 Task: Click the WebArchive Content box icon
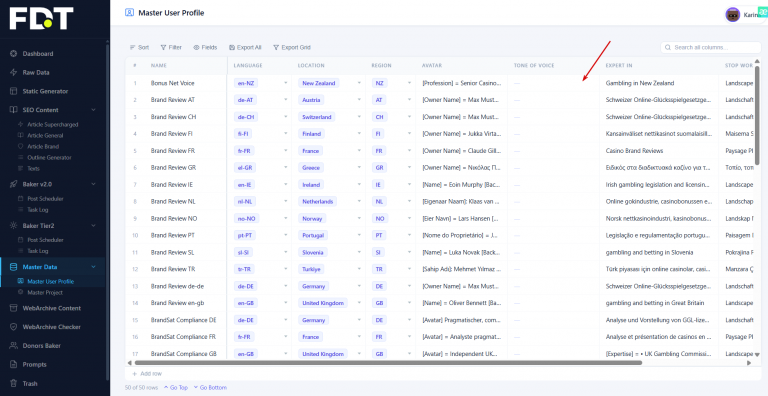coord(14,308)
